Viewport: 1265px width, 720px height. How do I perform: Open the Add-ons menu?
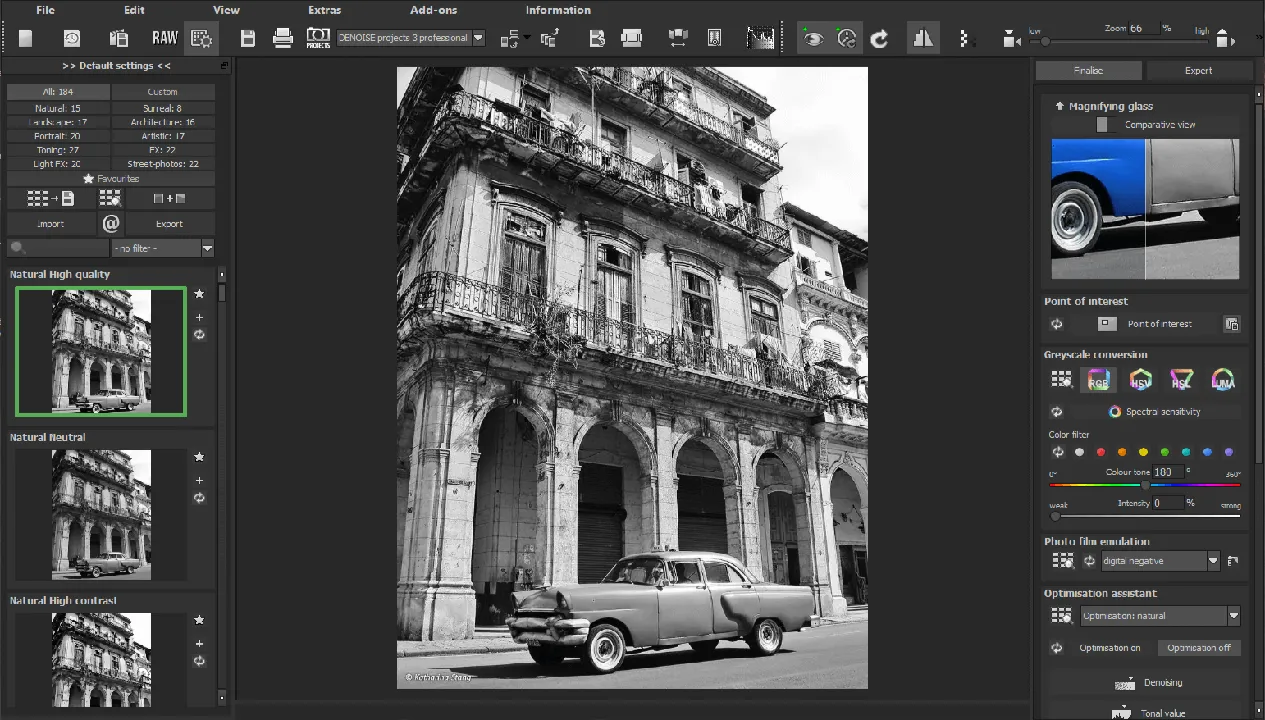tap(434, 10)
